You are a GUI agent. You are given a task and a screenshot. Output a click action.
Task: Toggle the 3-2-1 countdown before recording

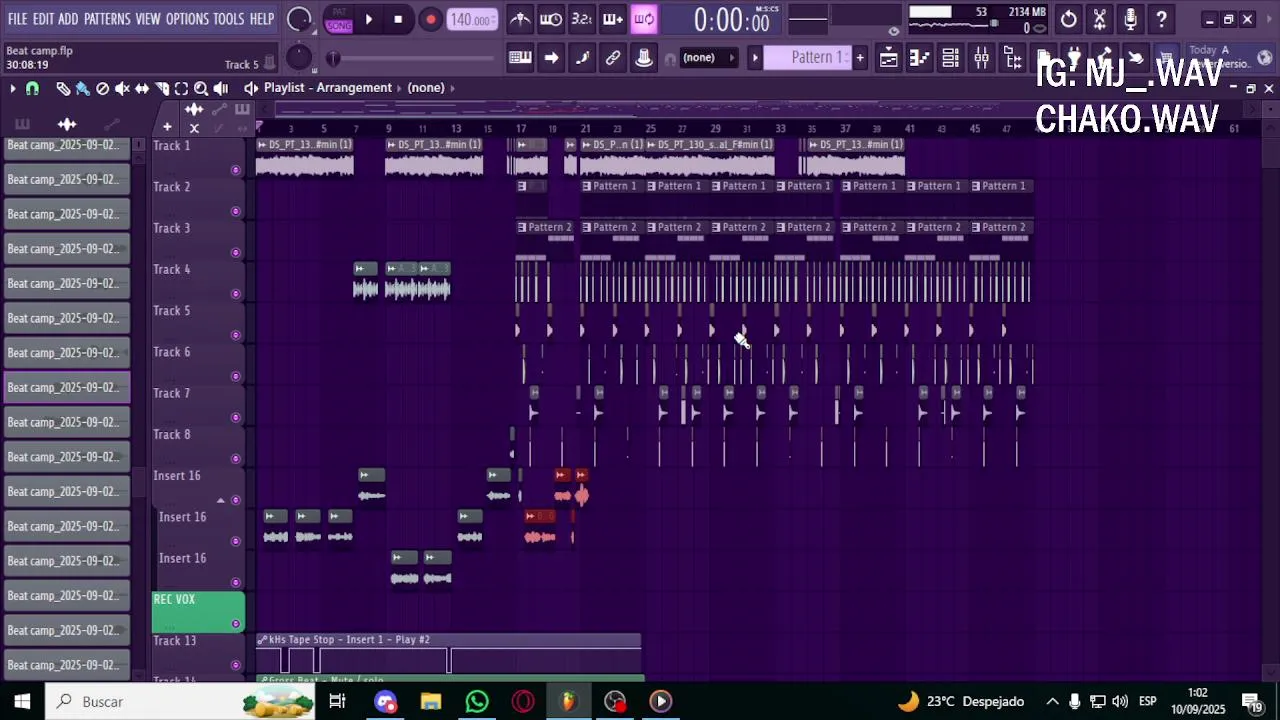(x=582, y=19)
